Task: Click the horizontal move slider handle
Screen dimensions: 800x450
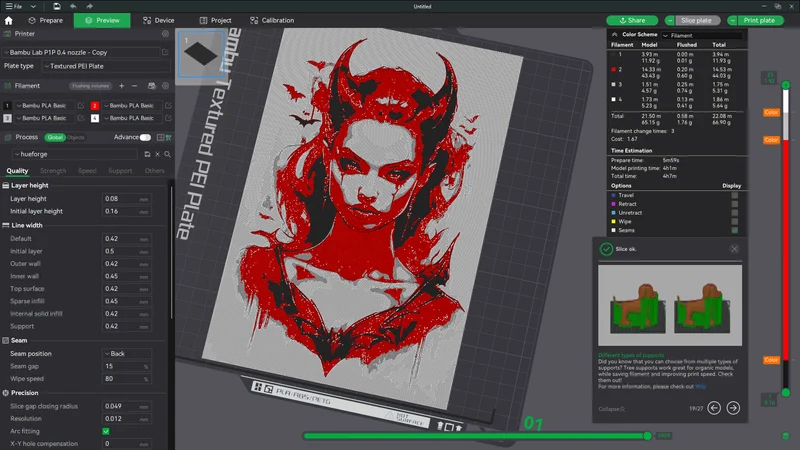Action: click(x=647, y=436)
